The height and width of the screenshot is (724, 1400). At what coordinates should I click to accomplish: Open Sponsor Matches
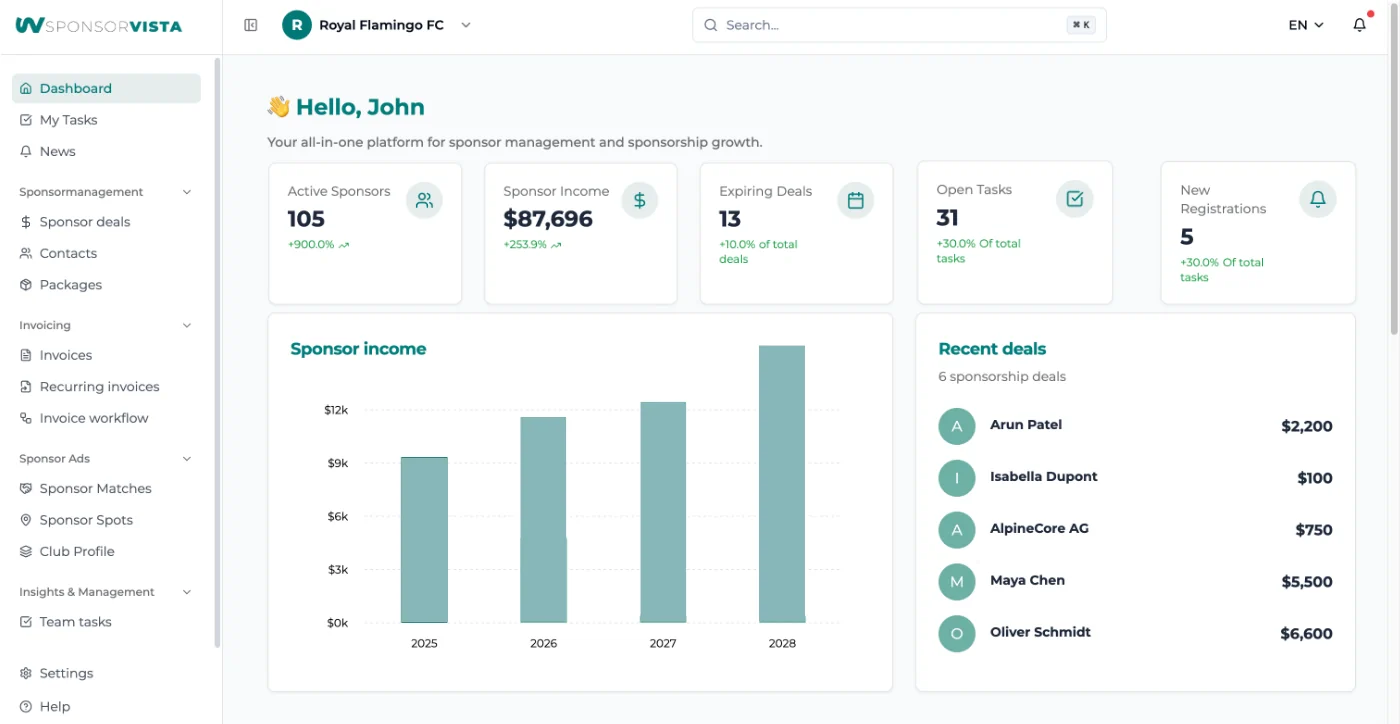[94, 488]
